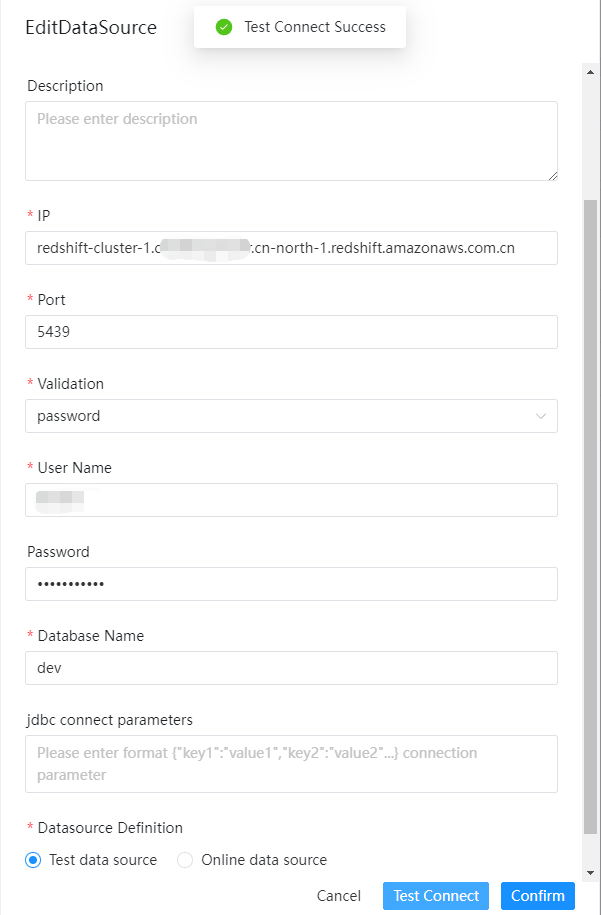Click the scroll up arrow of the scrollbar
This screenshot has width=601, height=915.
[590, 72]
